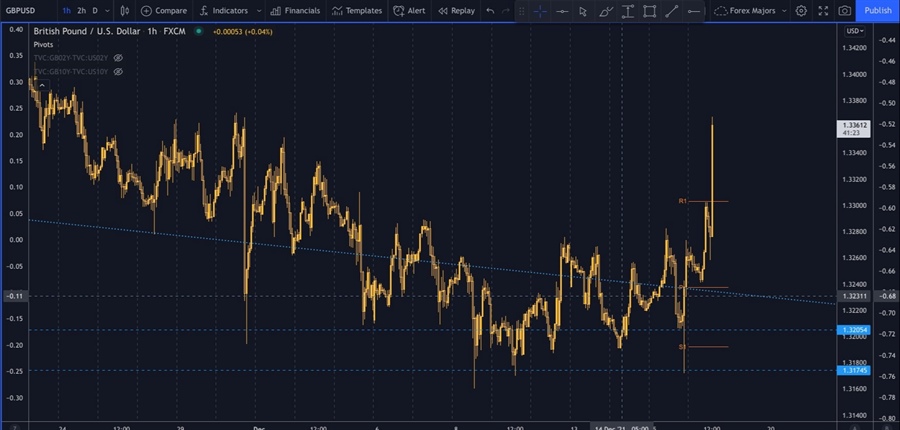Select the price range measure tool

[627, 11]
